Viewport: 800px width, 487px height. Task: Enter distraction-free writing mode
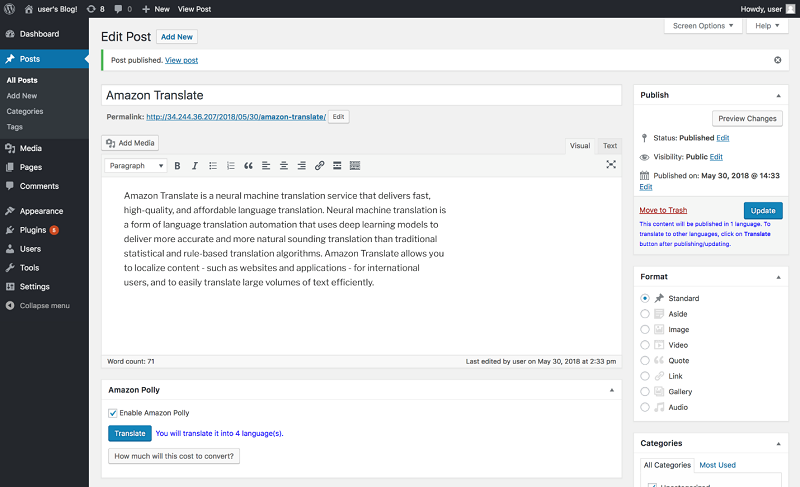pyautogui.click(x=611, y=165)
